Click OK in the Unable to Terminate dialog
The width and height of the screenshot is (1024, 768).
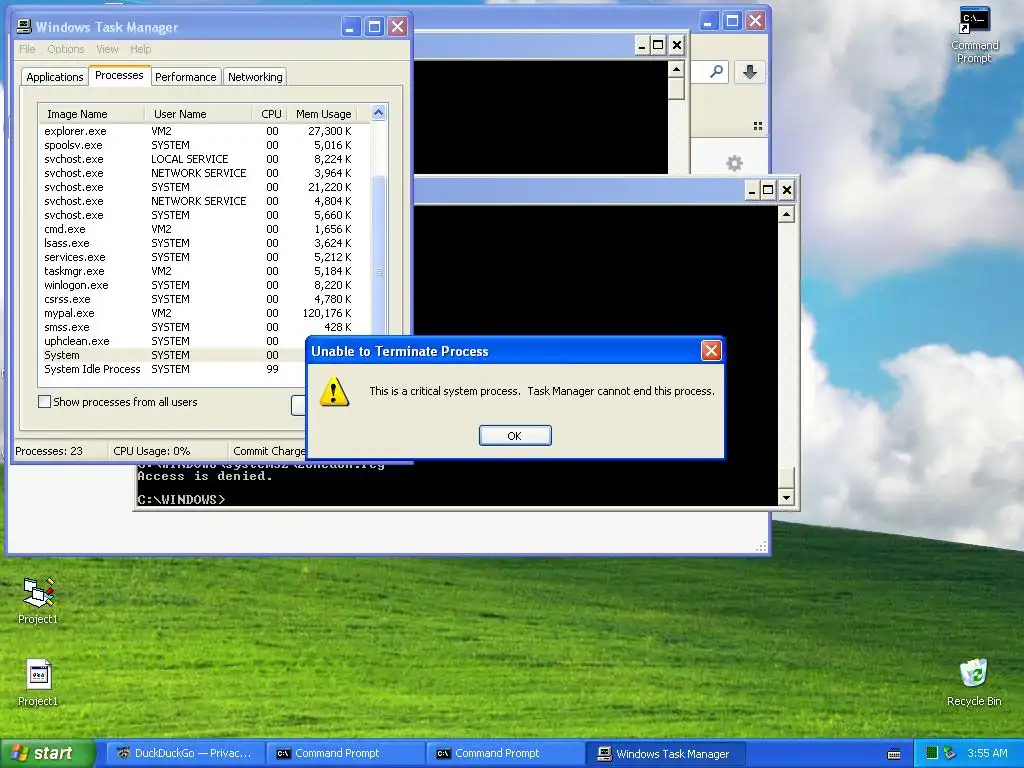[x=515, y=436]
